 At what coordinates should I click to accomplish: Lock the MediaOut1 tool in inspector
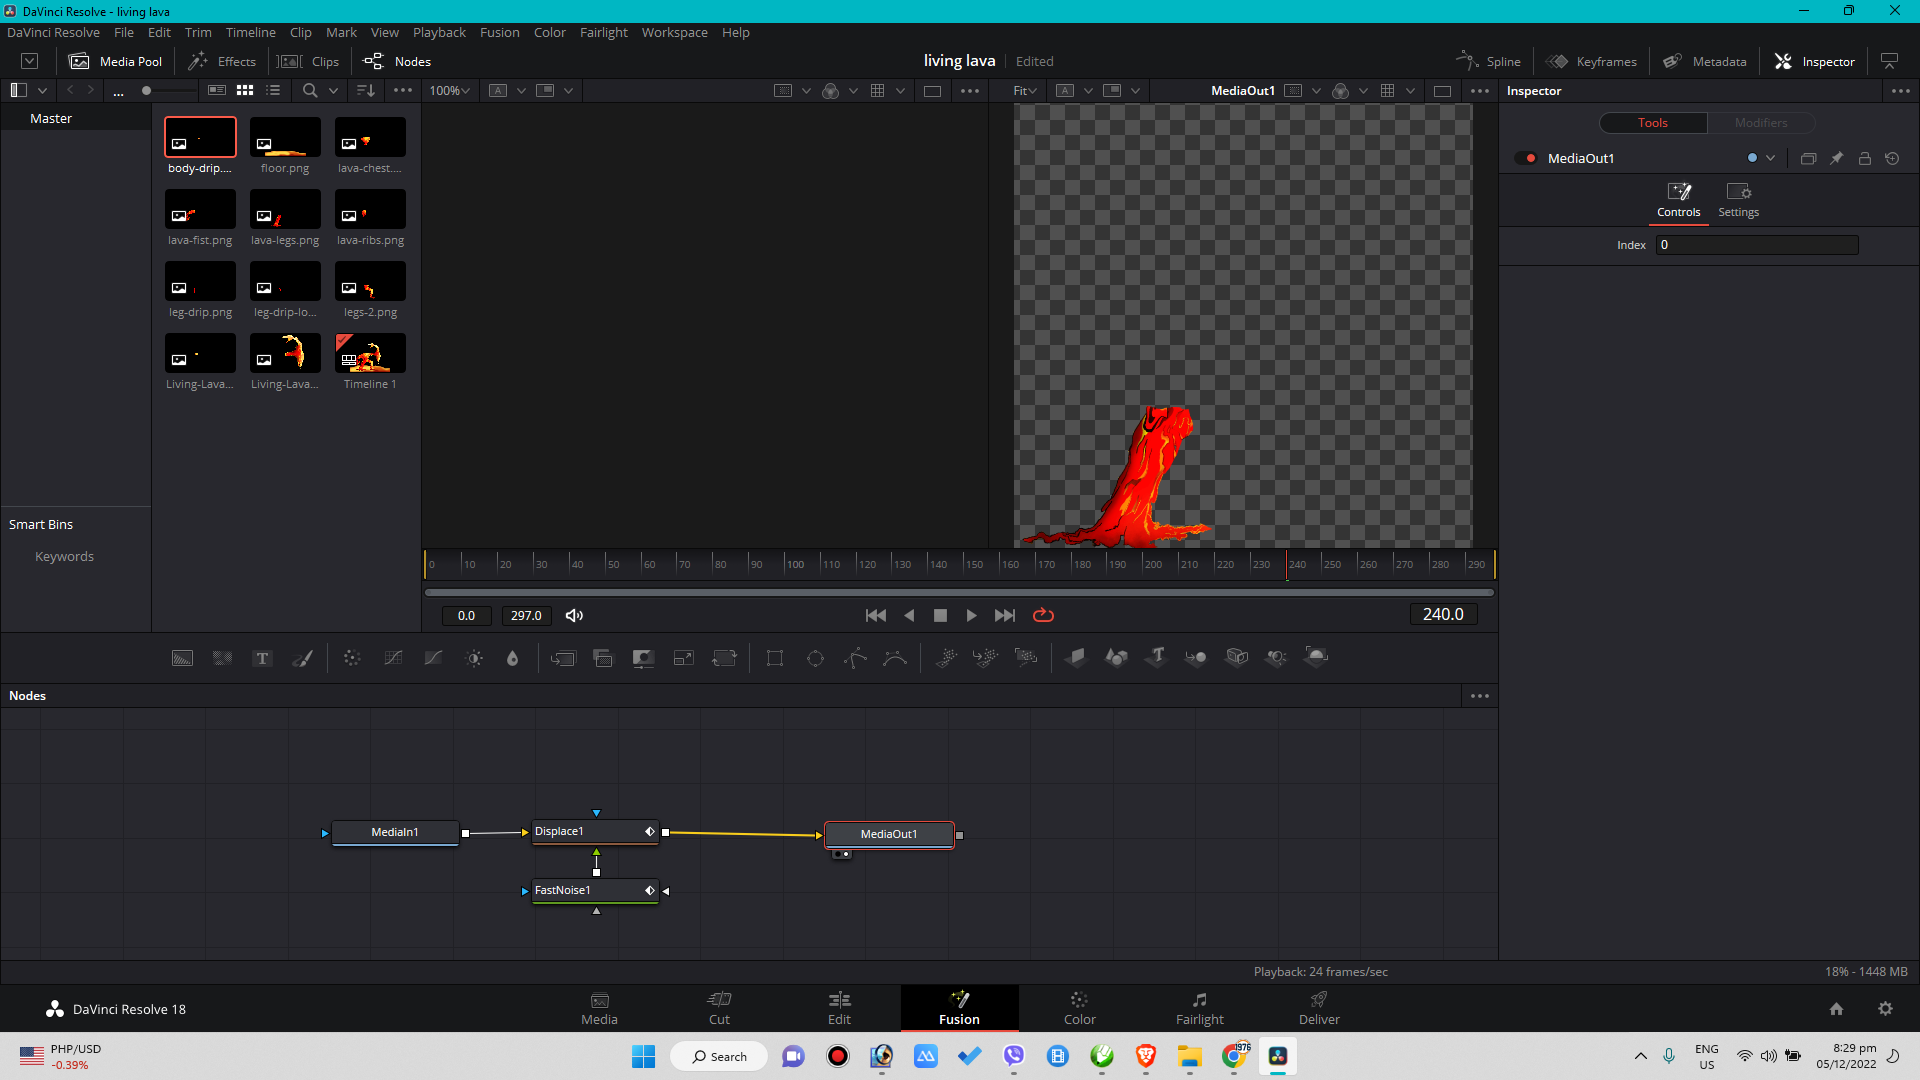pyautogui.click(x=1865, y=158)
